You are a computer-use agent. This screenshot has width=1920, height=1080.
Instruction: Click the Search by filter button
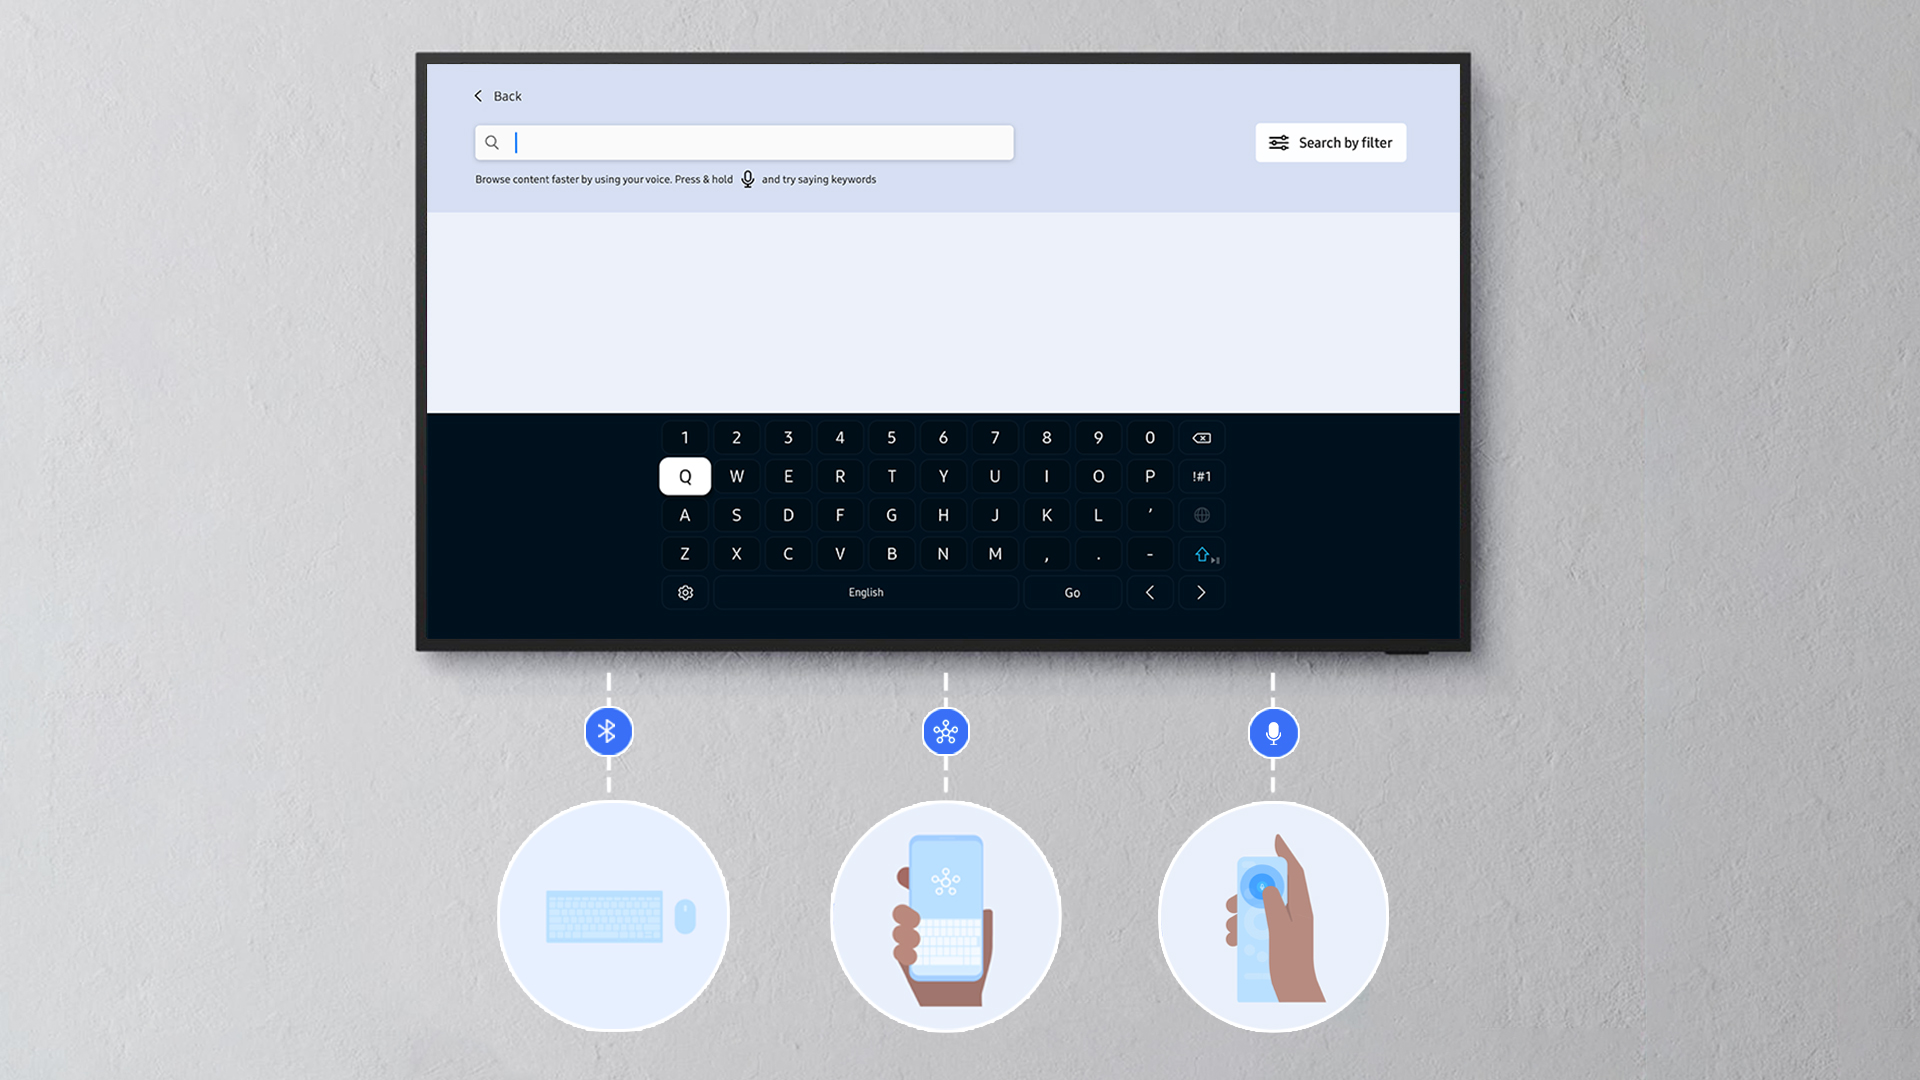point(1329,141)
